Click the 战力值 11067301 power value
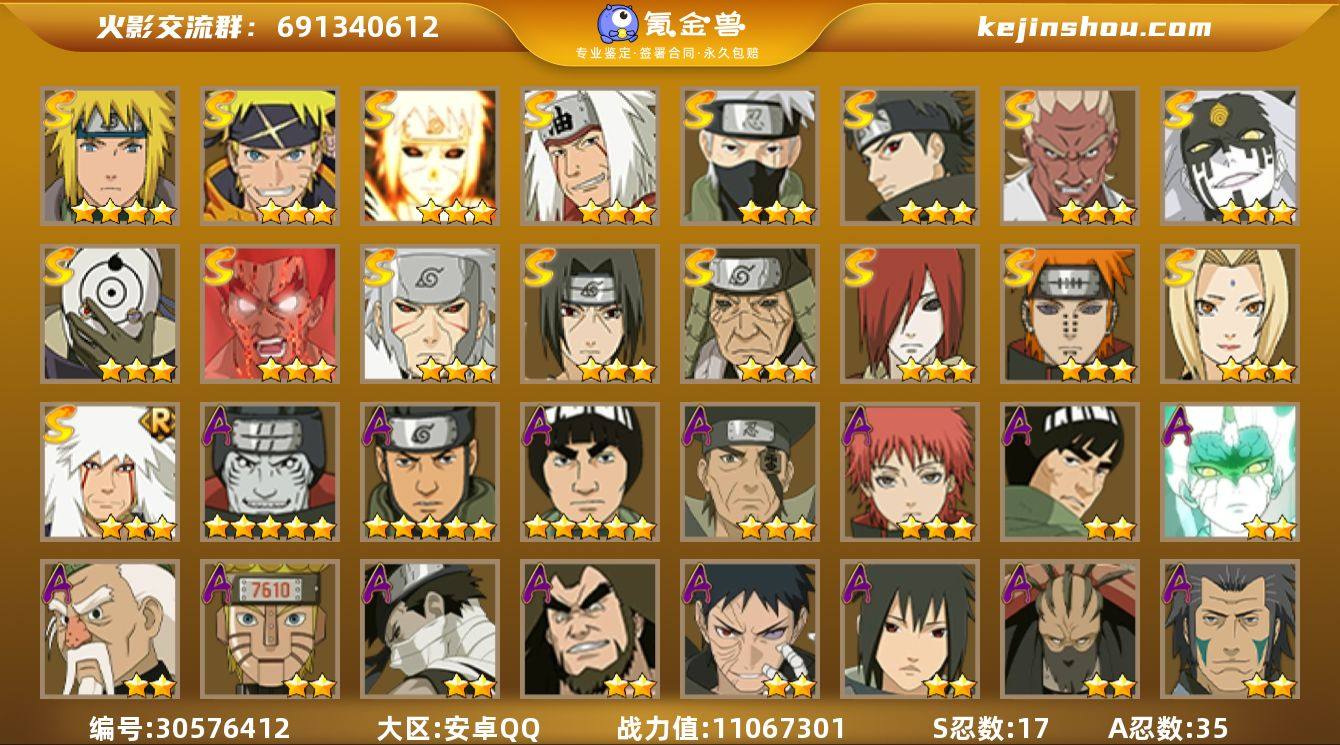Image resolution: width=1340 pixels, height=745 pixels. (x=731, y=728)
